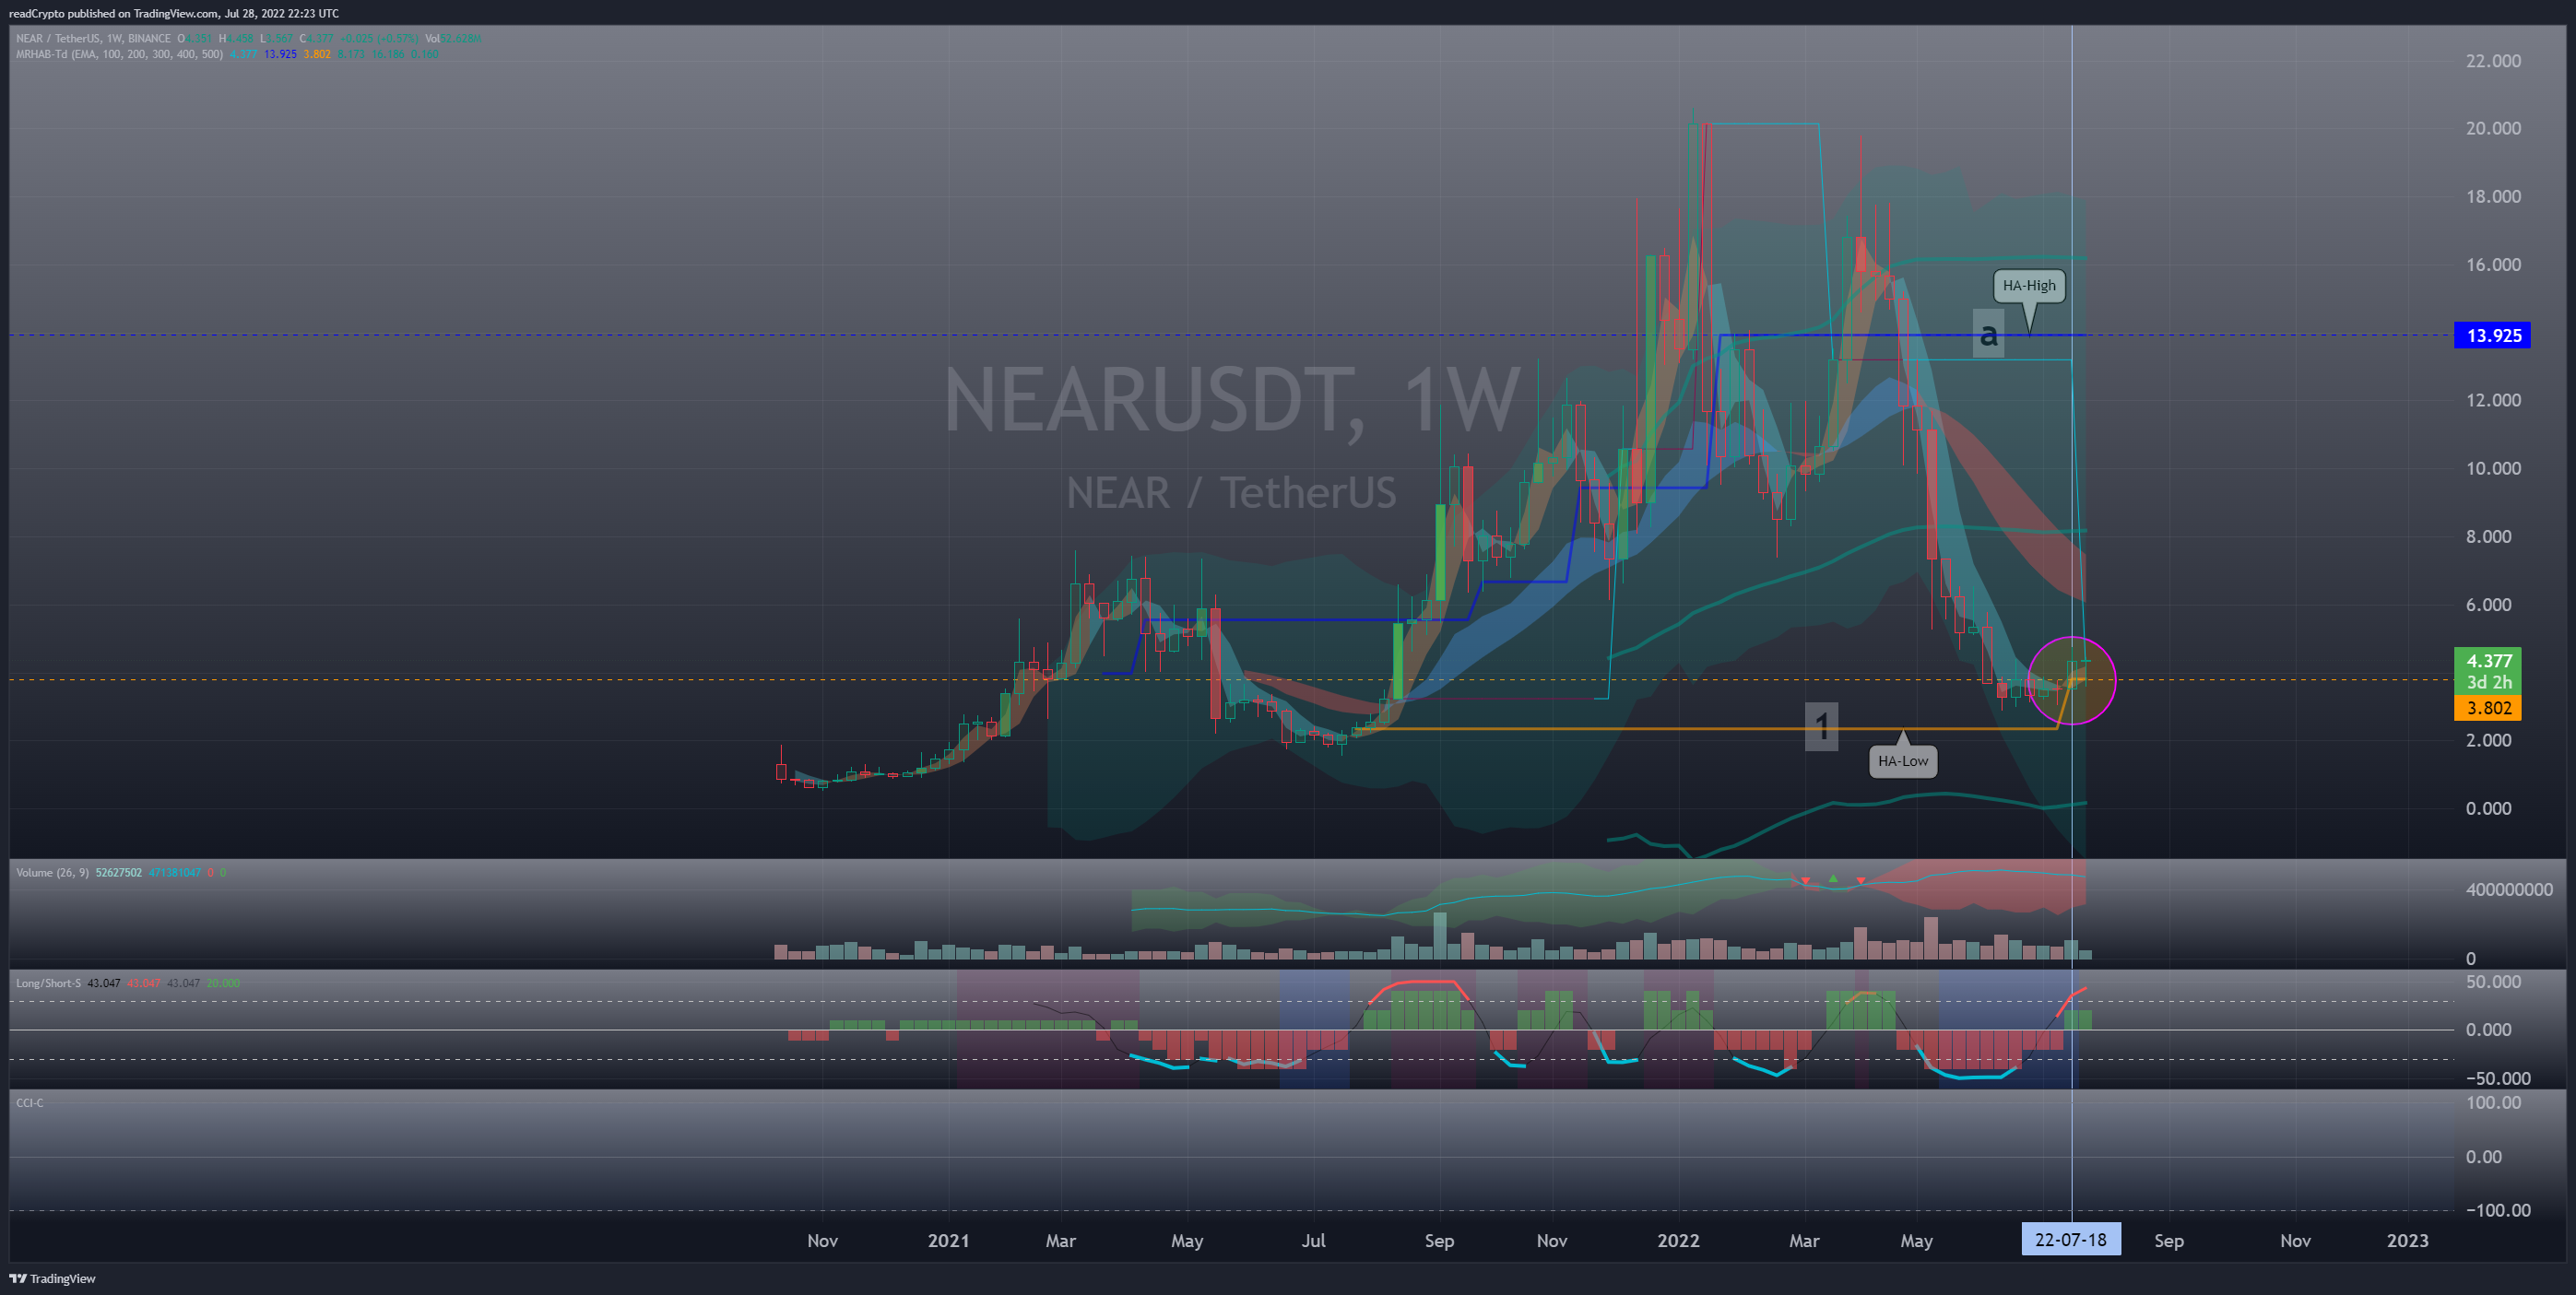Click the 2022 label on time axis
2576x1295 pixels.
1678,1240
